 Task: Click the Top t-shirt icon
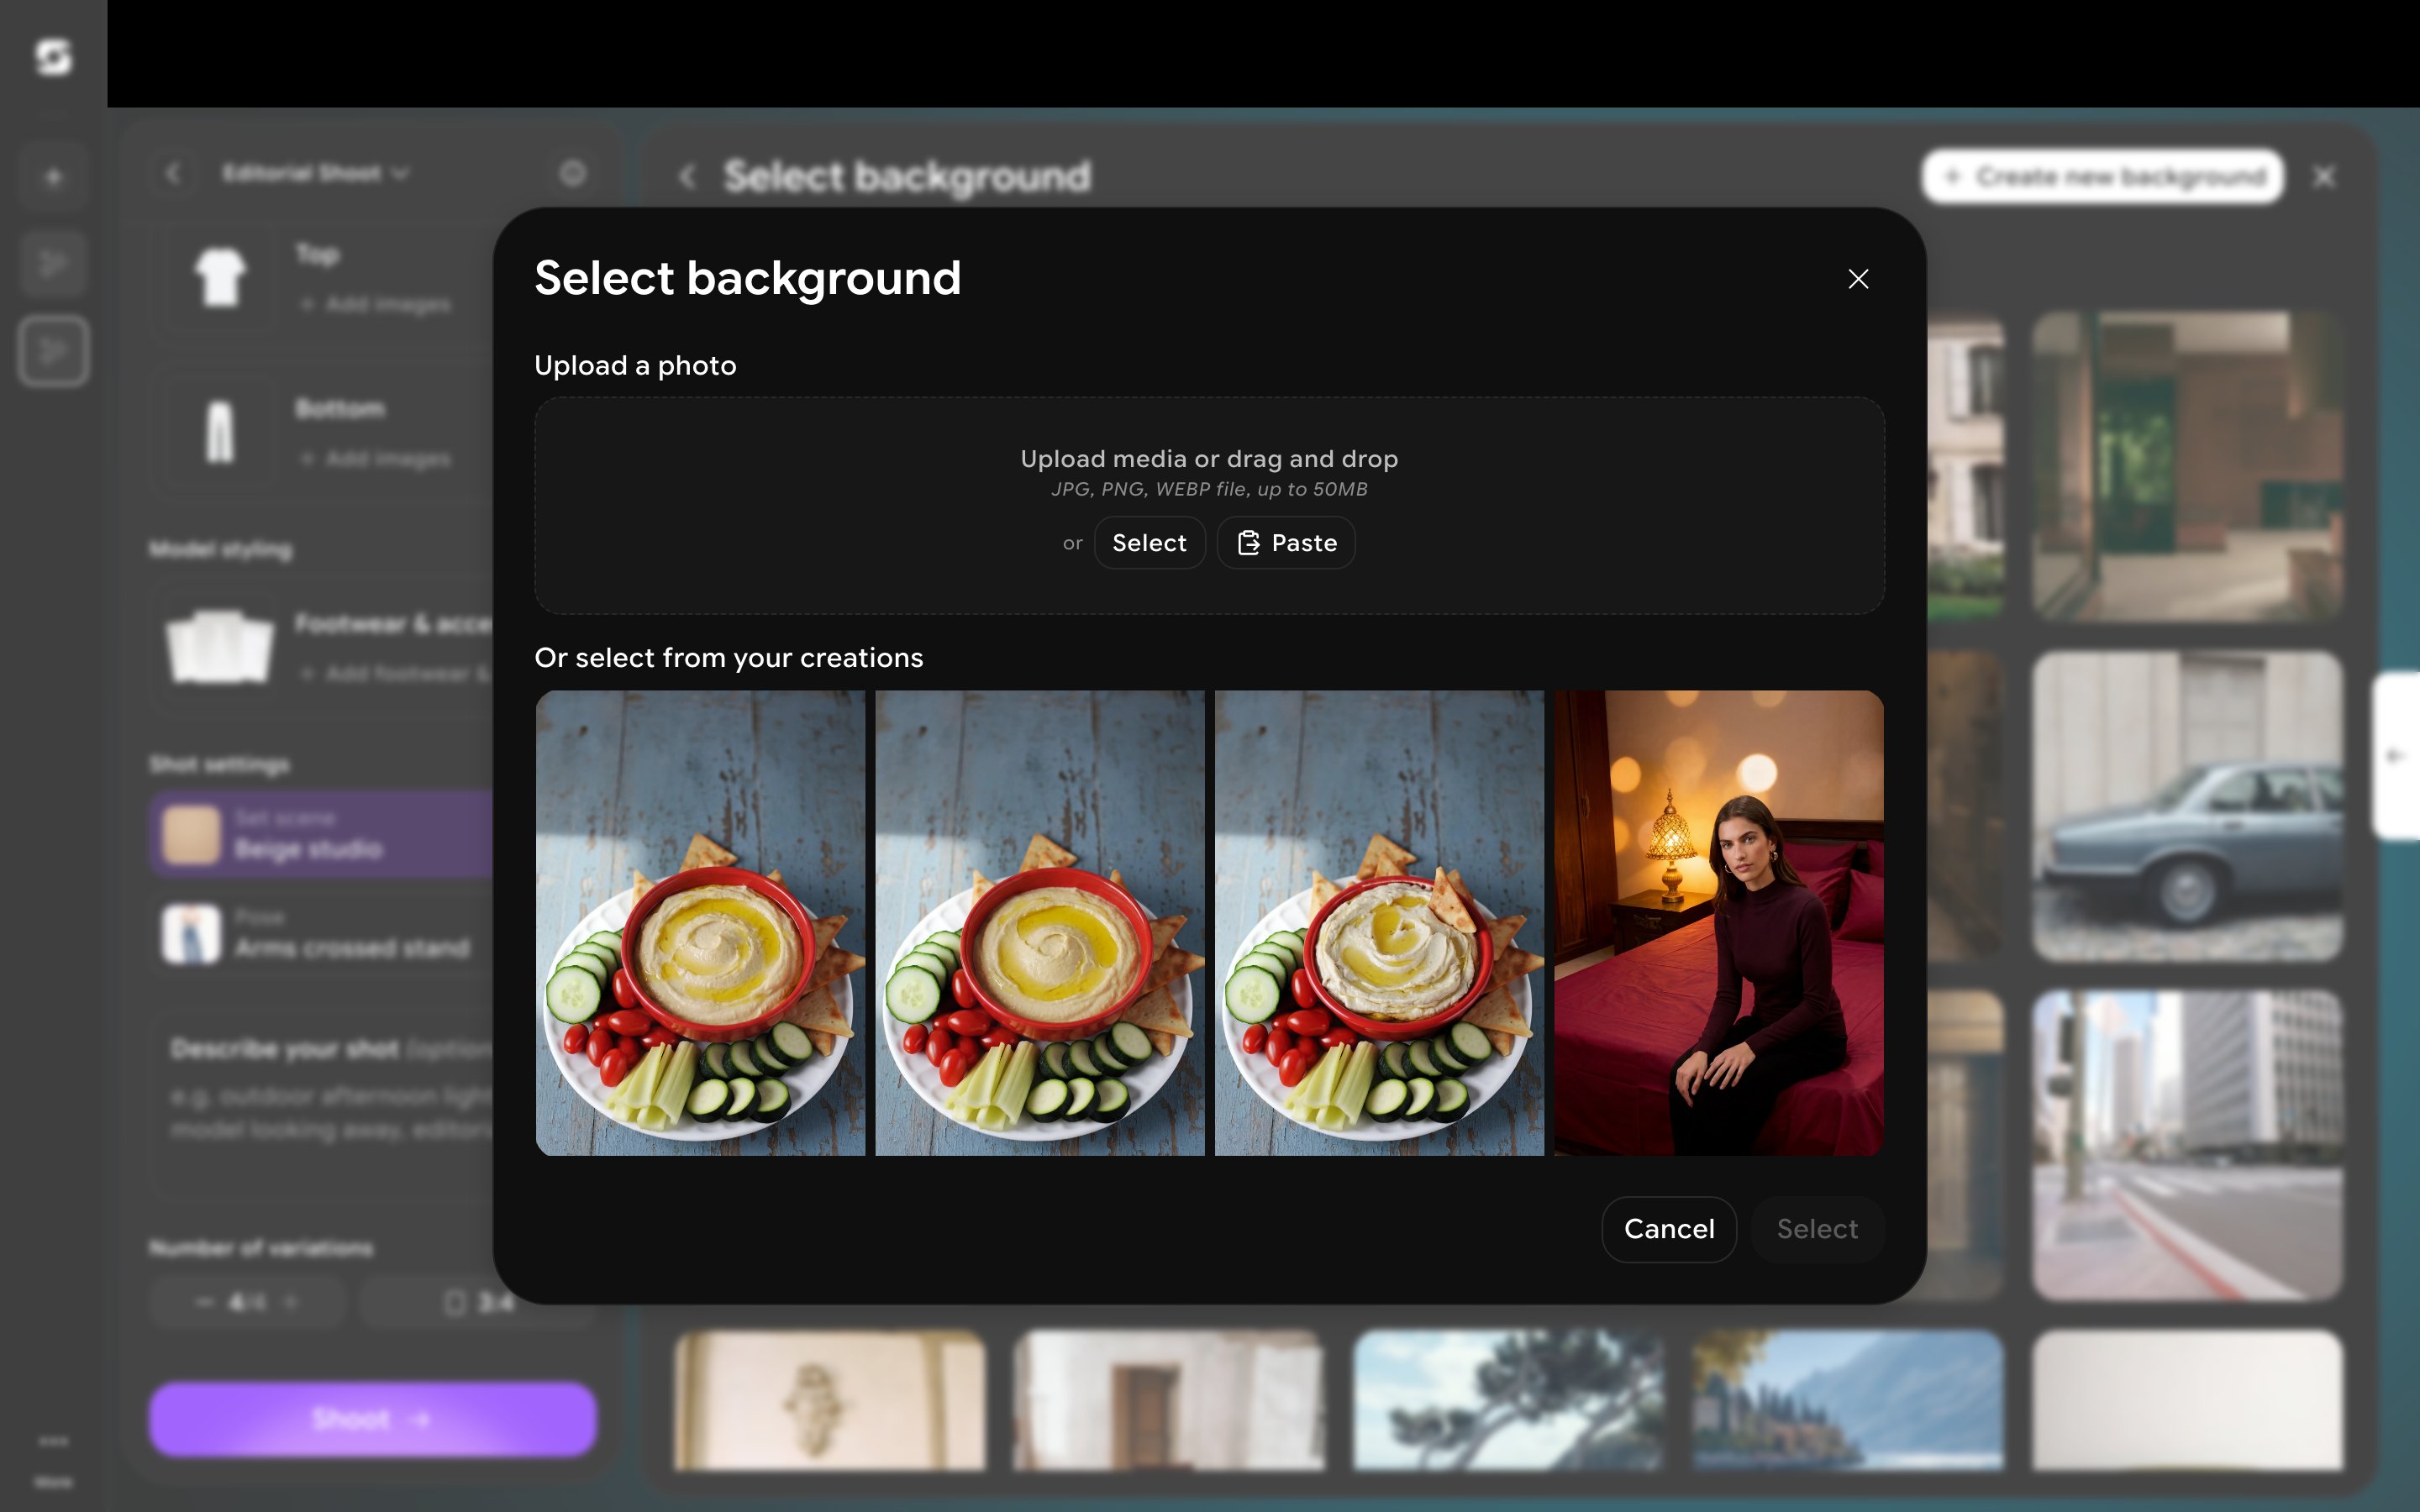[220, 277]
